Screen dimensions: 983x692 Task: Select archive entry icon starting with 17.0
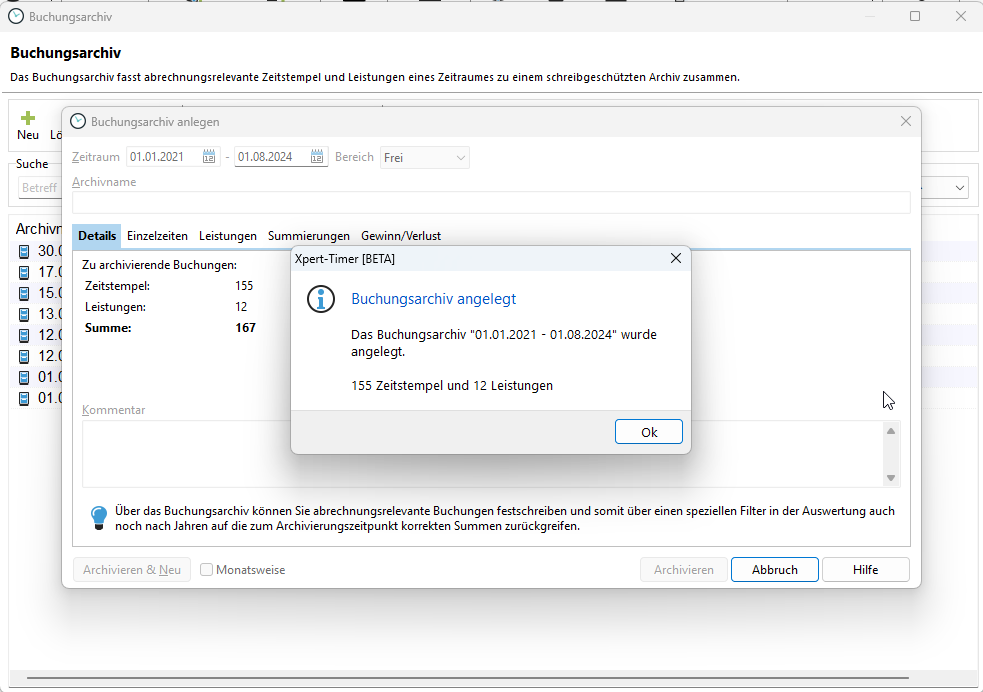coord(25,272)
